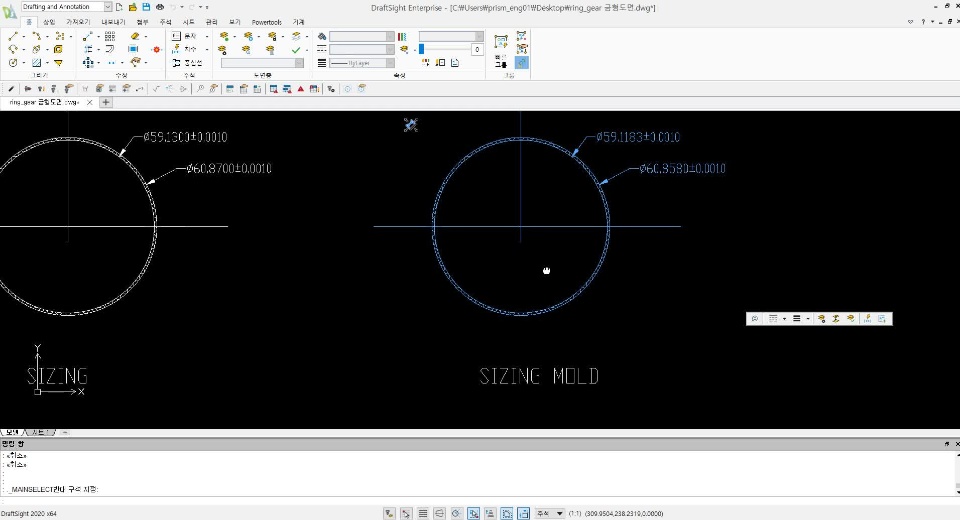Open the Powertools ribbon tab
The width and height of the screenshot is (960, 520).
pos(266,22)
